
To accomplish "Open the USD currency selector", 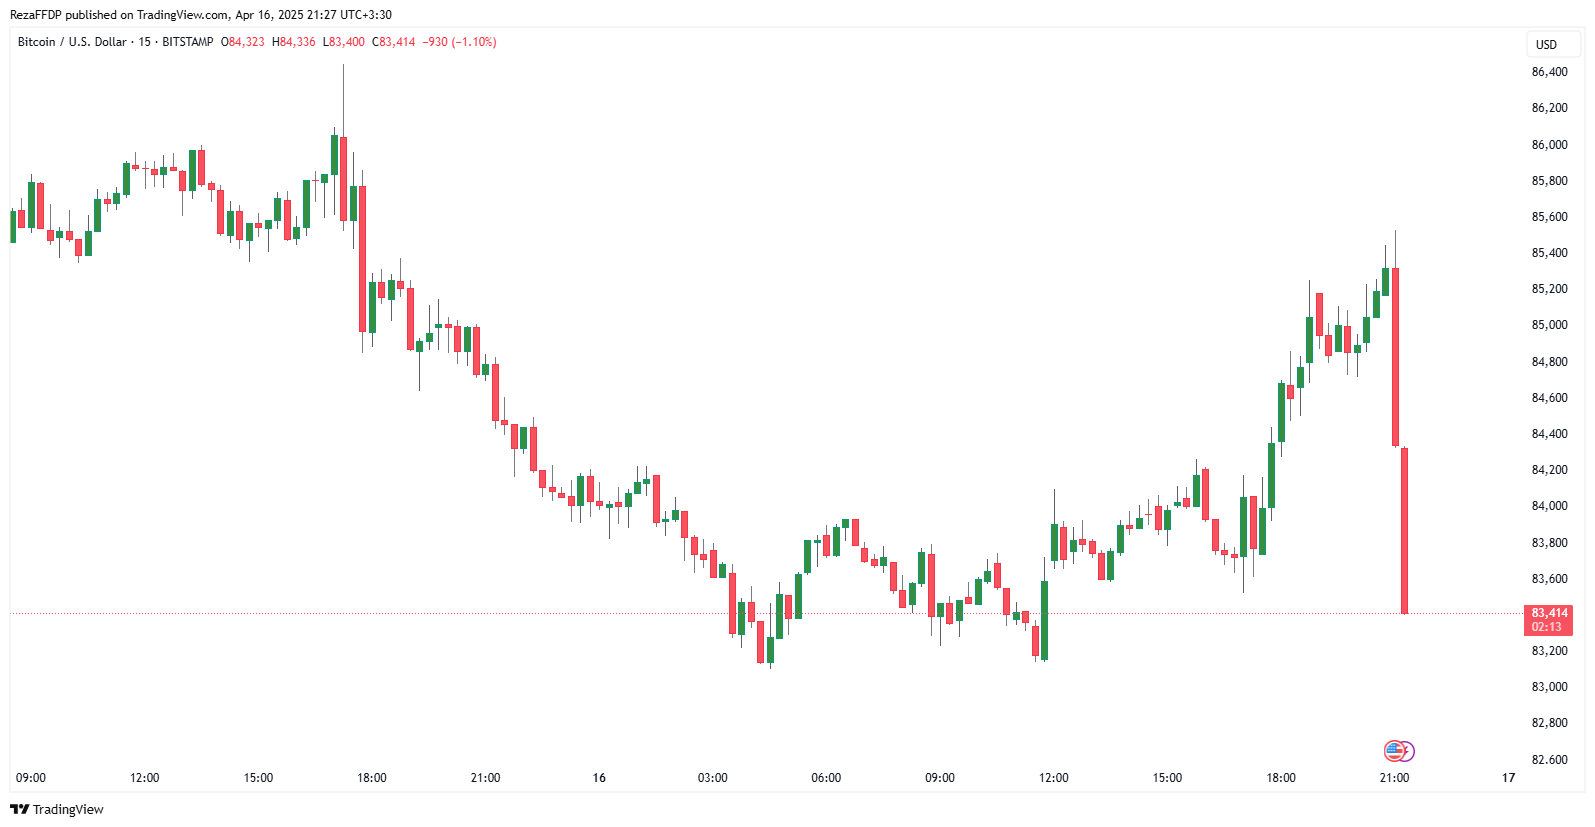I will pyautogui.click(x=1546, y=44).
